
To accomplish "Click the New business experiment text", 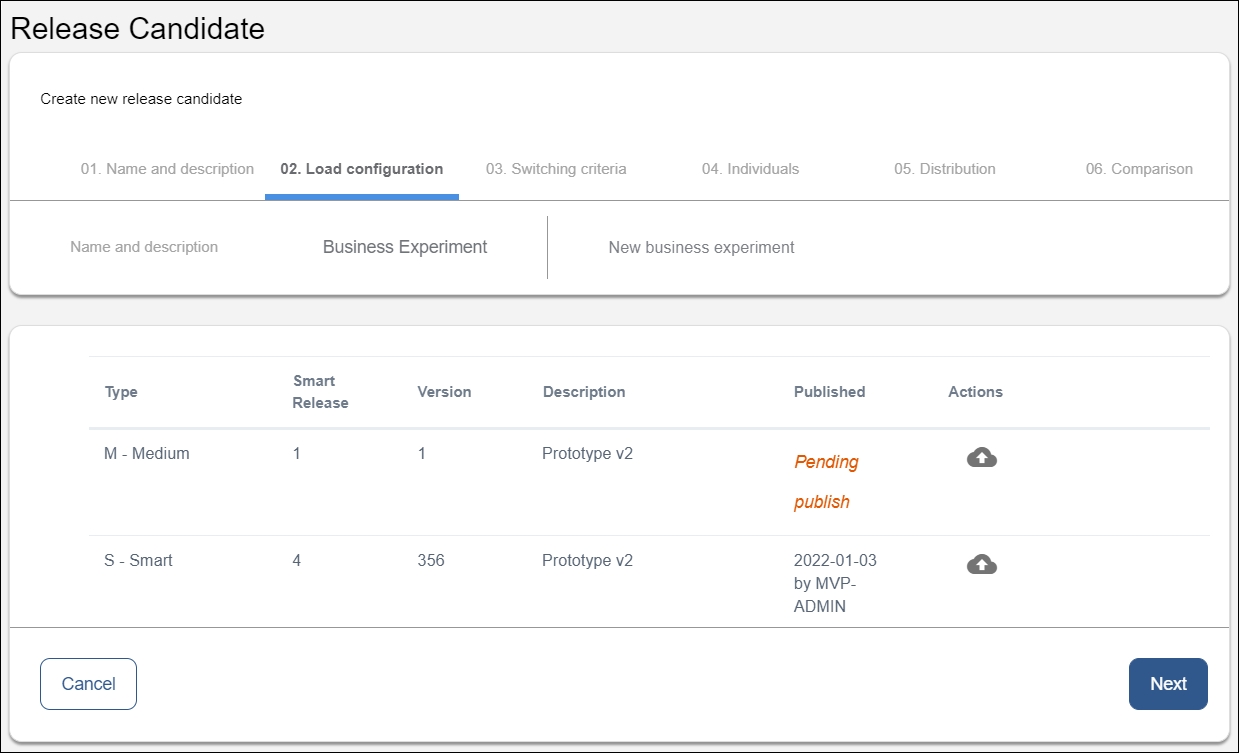I will point(701,247).
